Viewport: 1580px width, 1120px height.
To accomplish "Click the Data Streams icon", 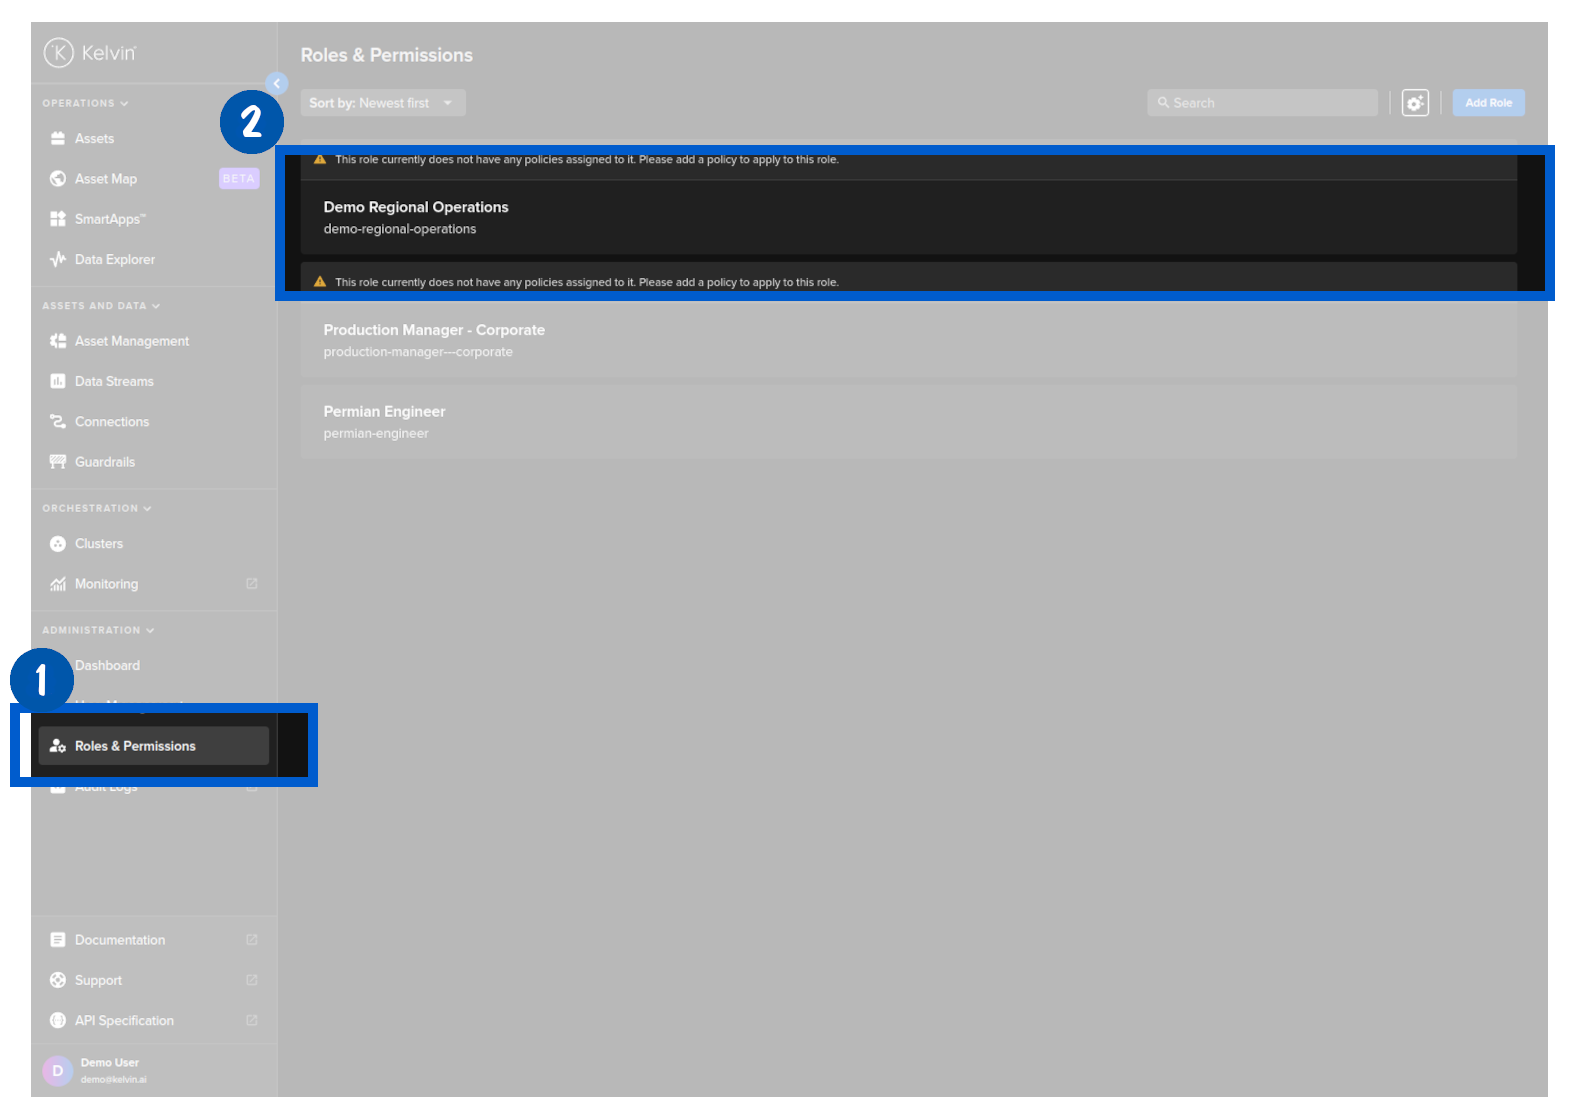I will click(58, 382).
